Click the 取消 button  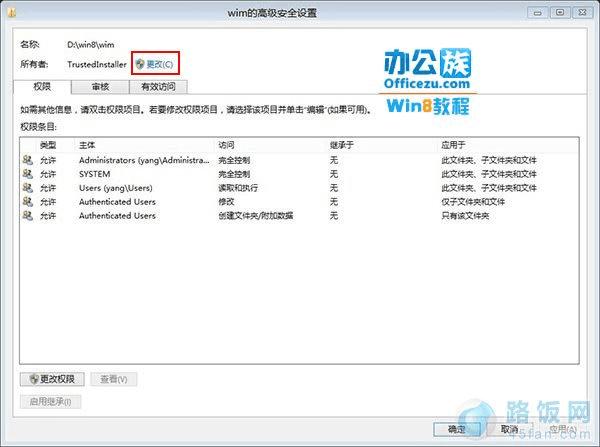pos(510,429)
